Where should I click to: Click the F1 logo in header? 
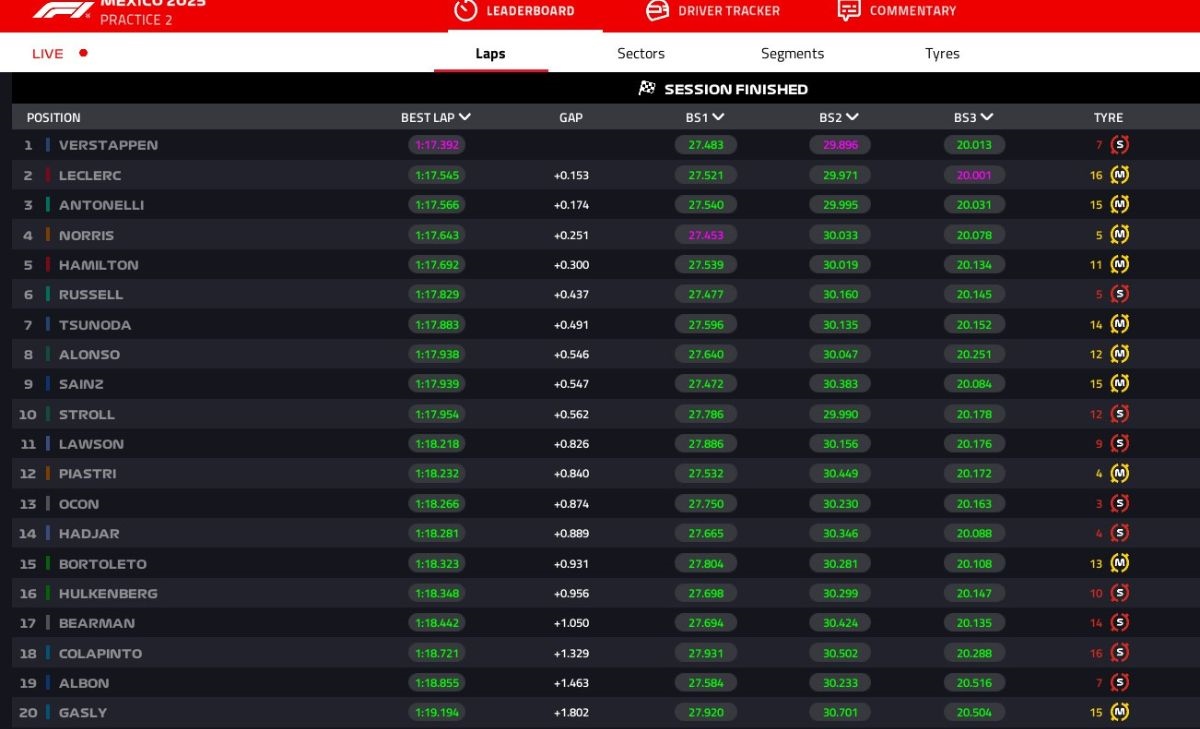tap(63, 10)
